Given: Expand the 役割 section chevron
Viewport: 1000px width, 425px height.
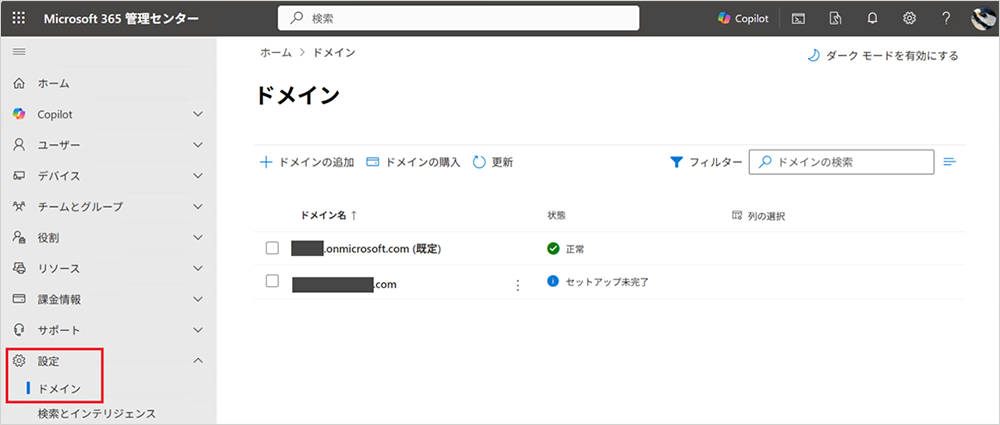Looking at the screenshot, I should coord(198,237).
